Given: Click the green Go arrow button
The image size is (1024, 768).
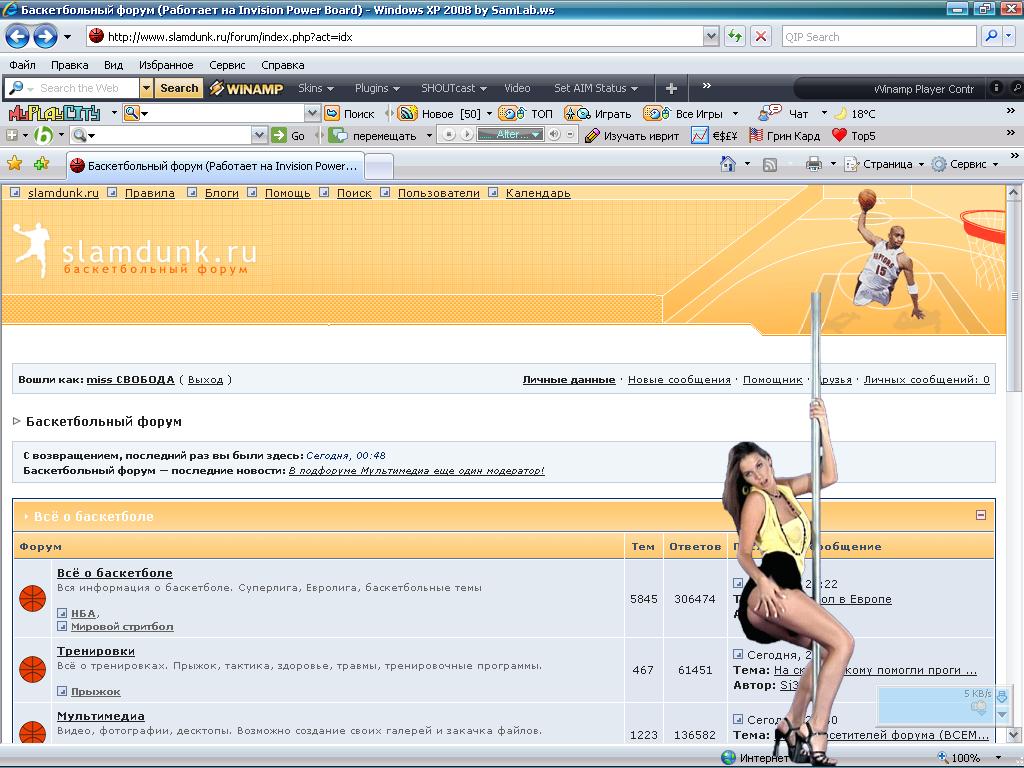Looking at the screenshot, I should point(280,135).
